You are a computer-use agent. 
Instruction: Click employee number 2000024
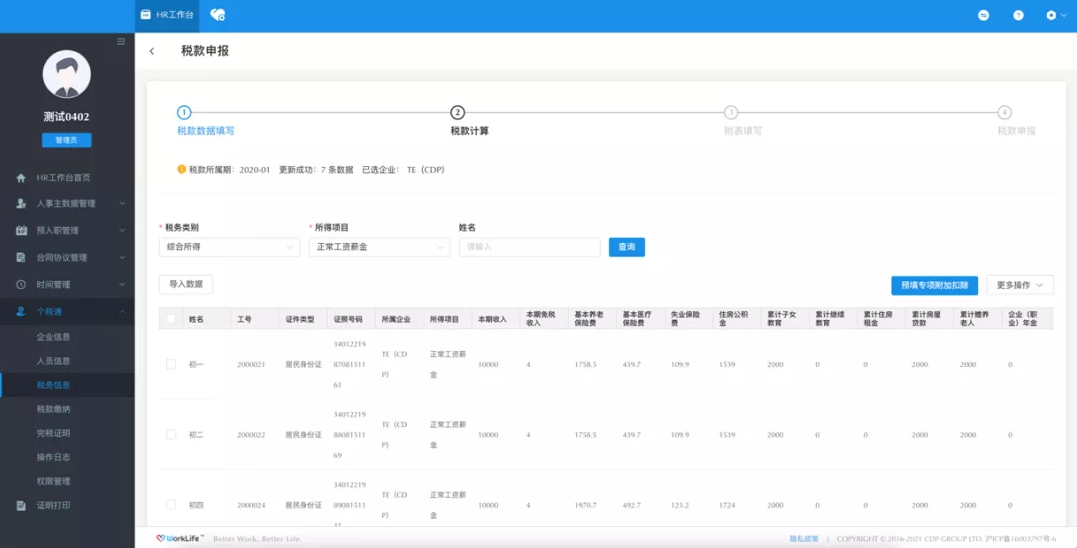click(251, 505)
